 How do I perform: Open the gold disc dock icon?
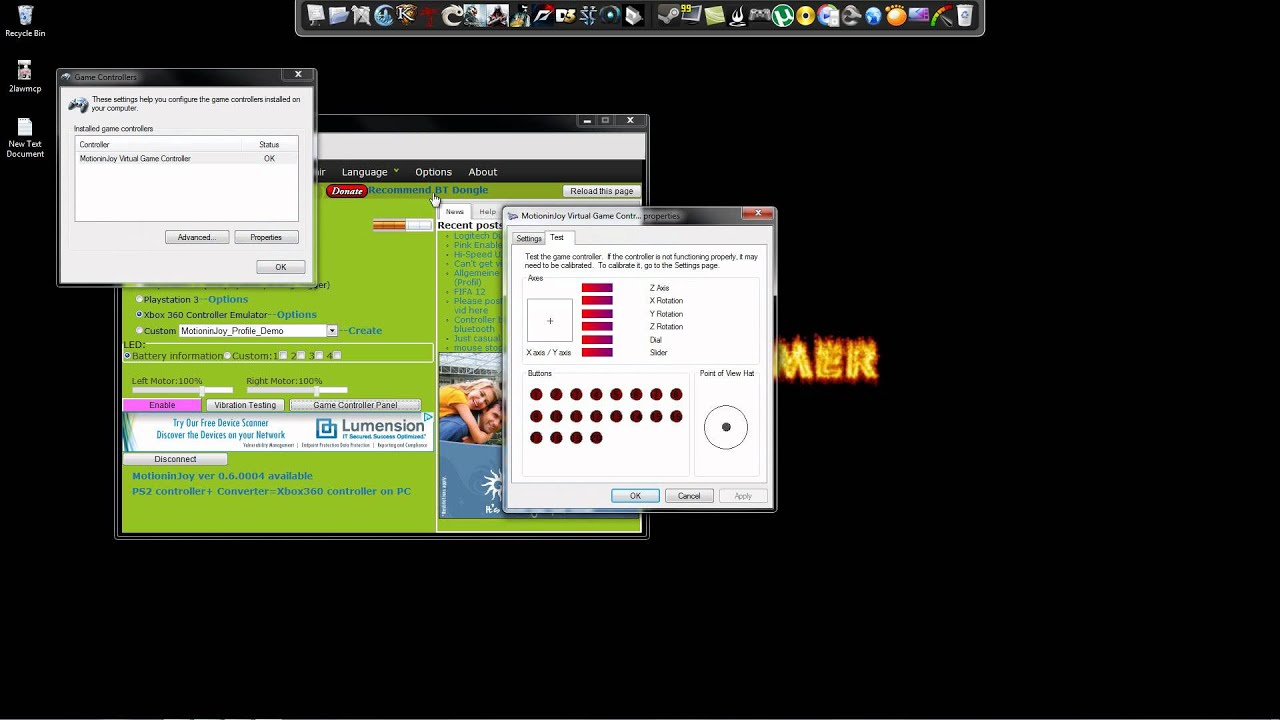805,15
